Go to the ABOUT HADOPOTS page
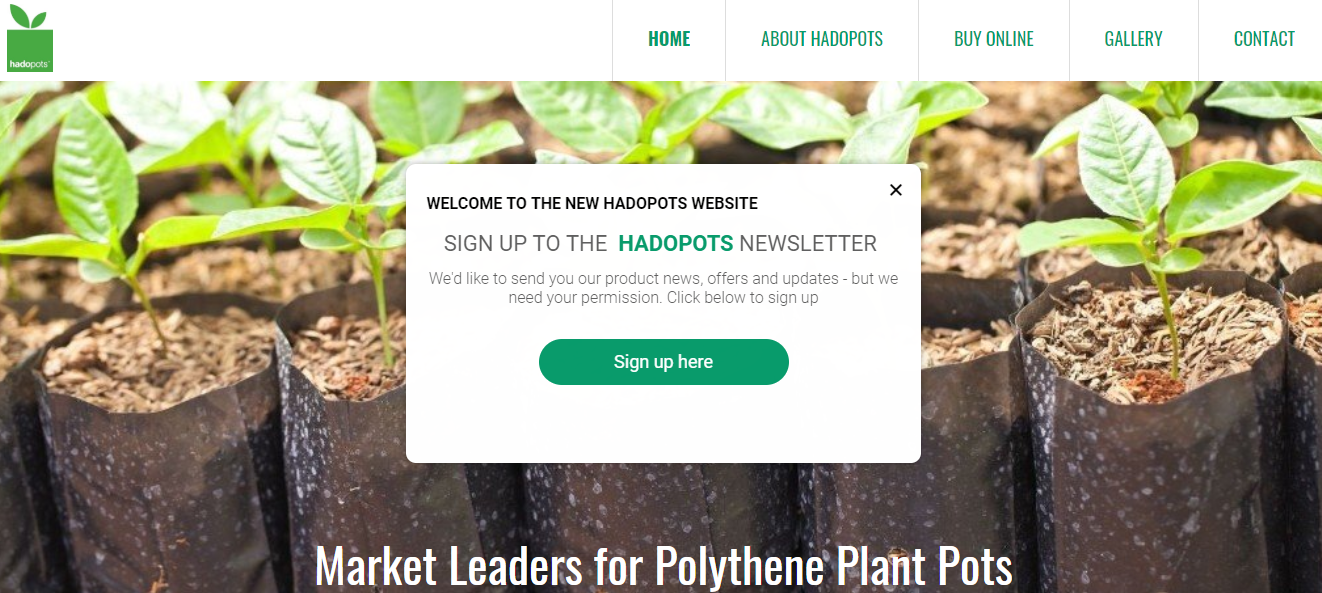Screen dimensions: 1322x593 pyautogui.click(x=822, y=39)
